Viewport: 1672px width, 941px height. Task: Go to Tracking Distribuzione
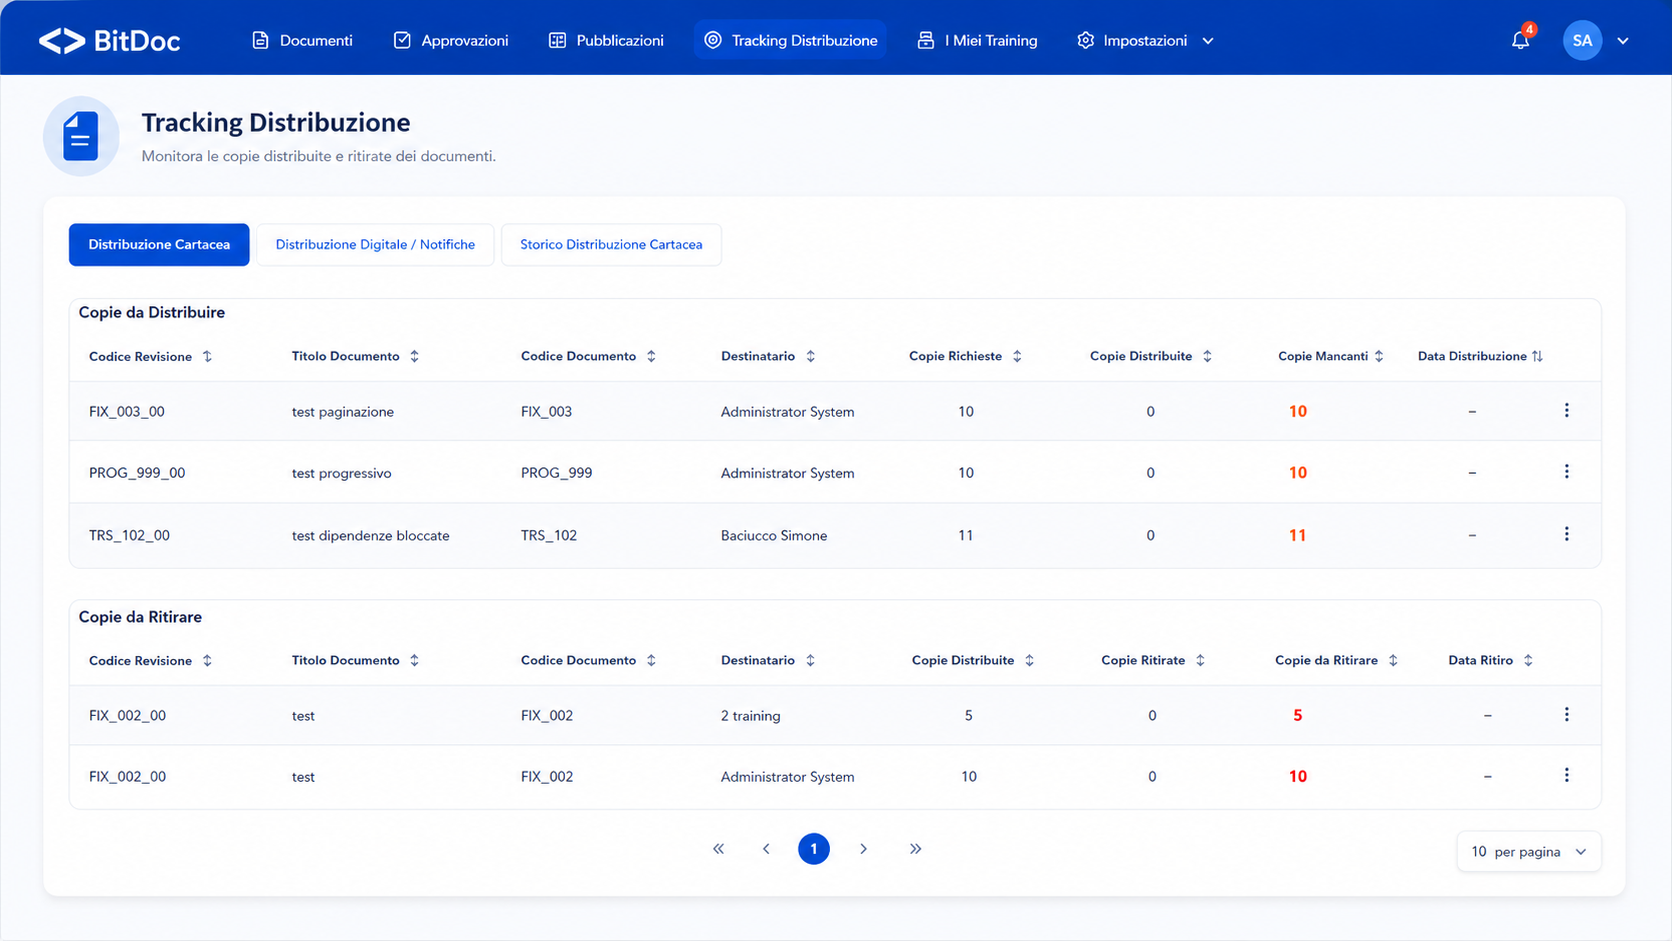click(x=790, y=41)
